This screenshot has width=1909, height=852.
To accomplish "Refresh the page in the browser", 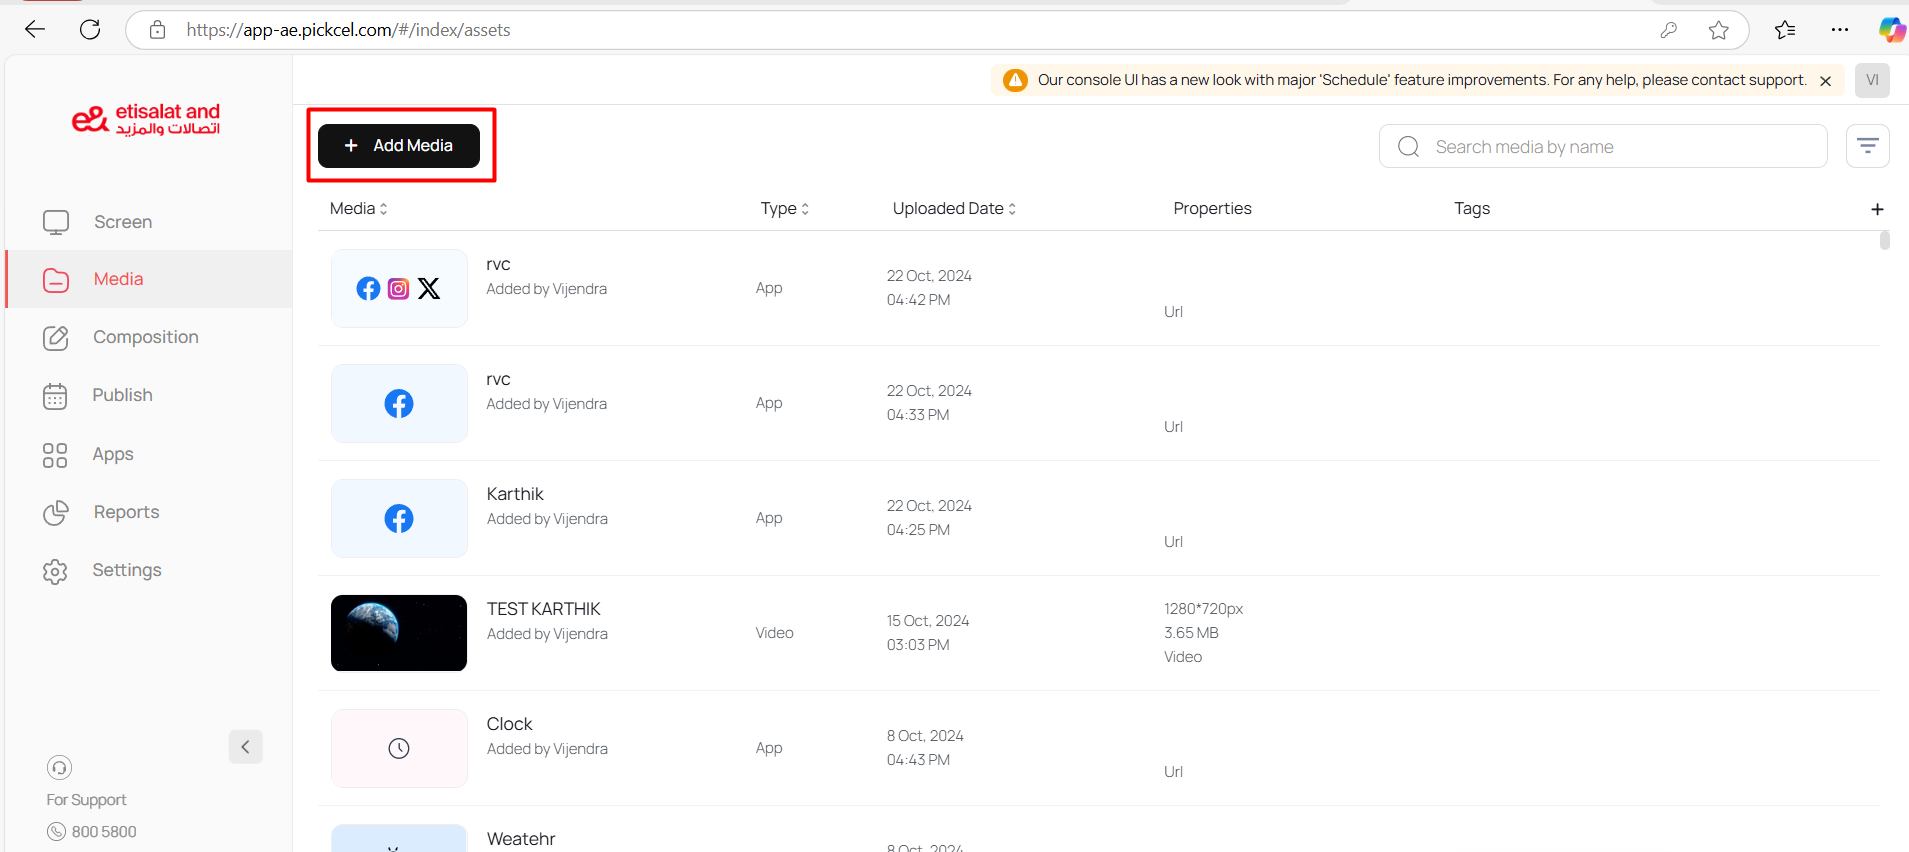I will click(x=90, y=30).
